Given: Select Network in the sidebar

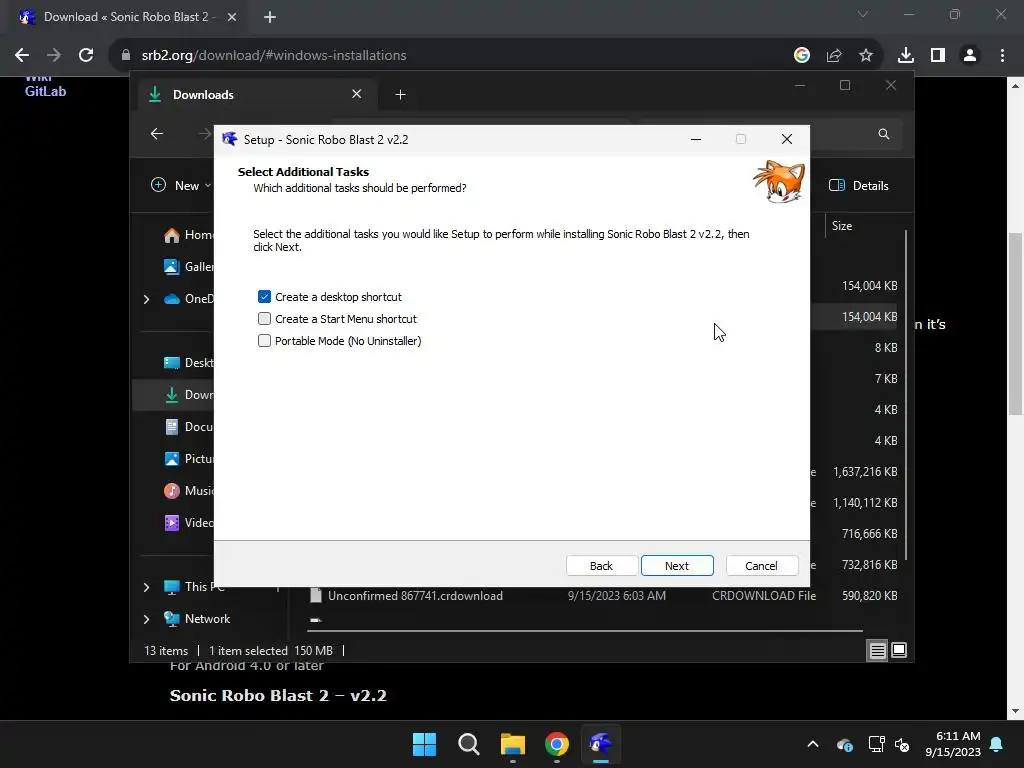Looking at the screenshot, I should [x=196, y=618].
